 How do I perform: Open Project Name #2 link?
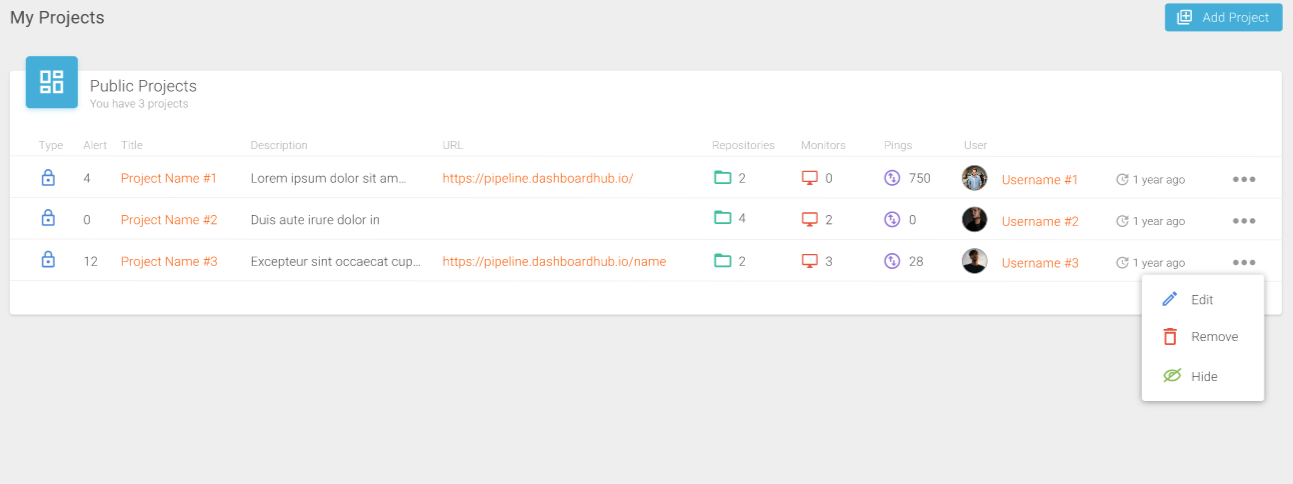tap(169, 219)
